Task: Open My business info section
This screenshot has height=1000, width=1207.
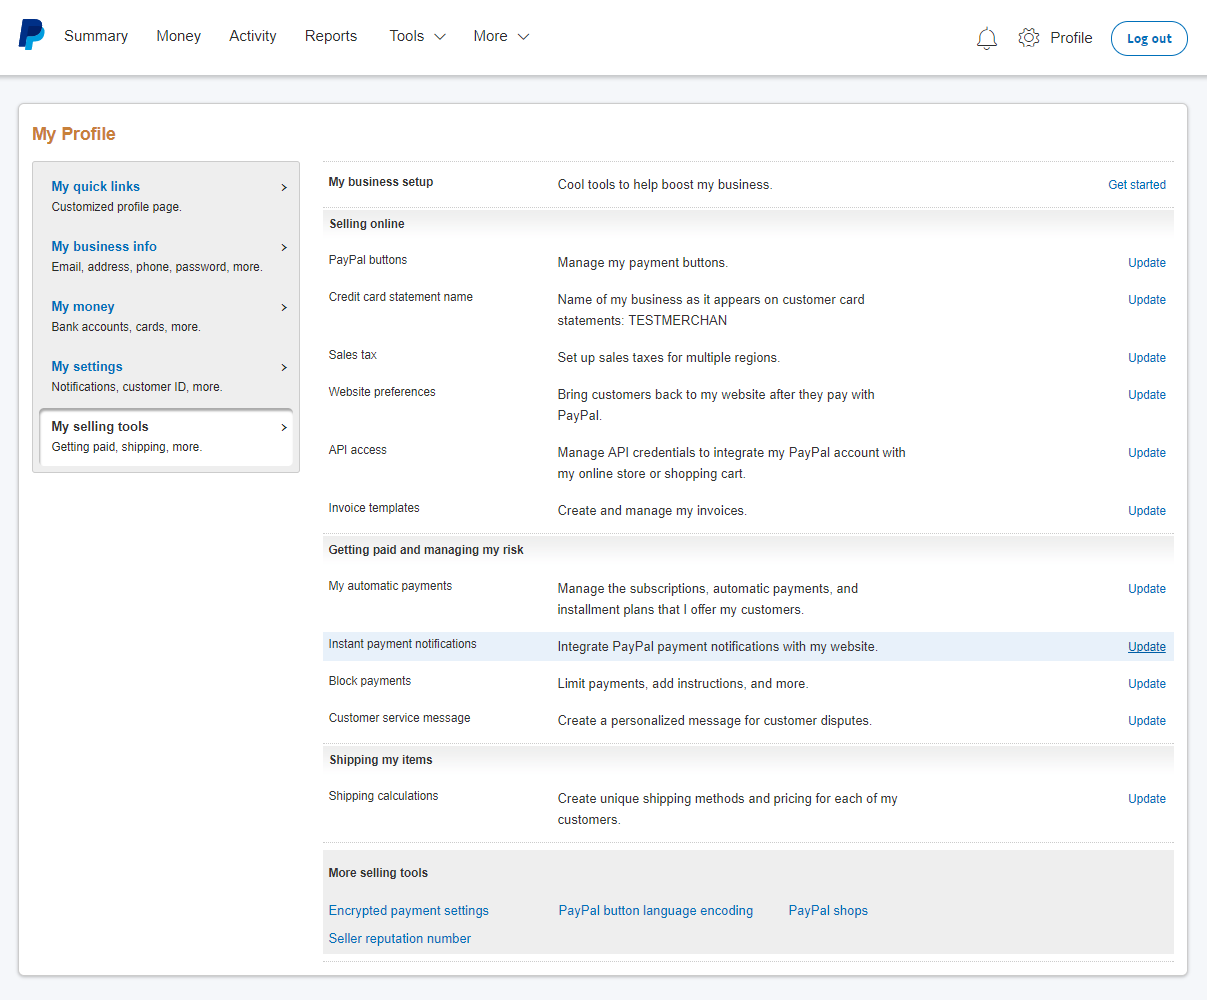Action: (x=166, y=256)
